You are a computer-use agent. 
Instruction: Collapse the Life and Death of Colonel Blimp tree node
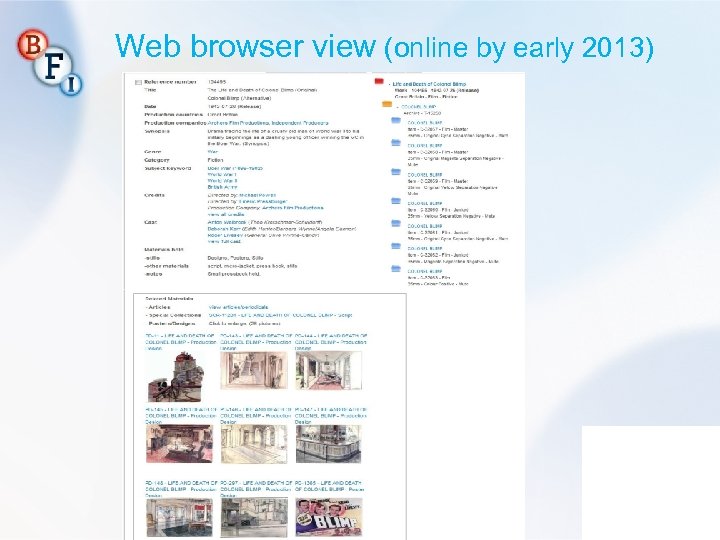tap(389, 84)
